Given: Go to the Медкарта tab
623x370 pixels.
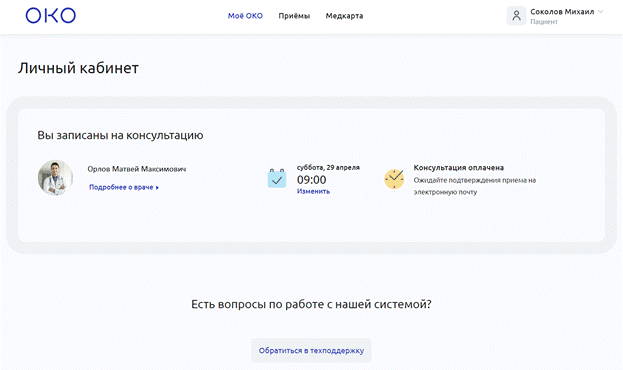Looking at the screenshot, I should (x=344, y=16).
